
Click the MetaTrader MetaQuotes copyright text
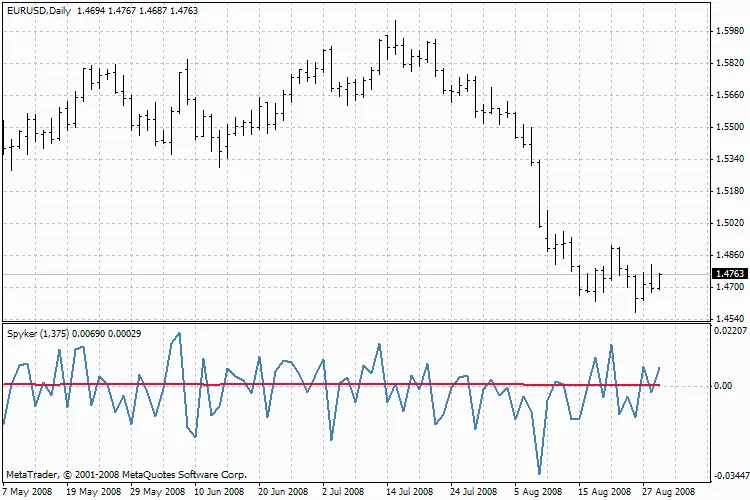[125, 475]
